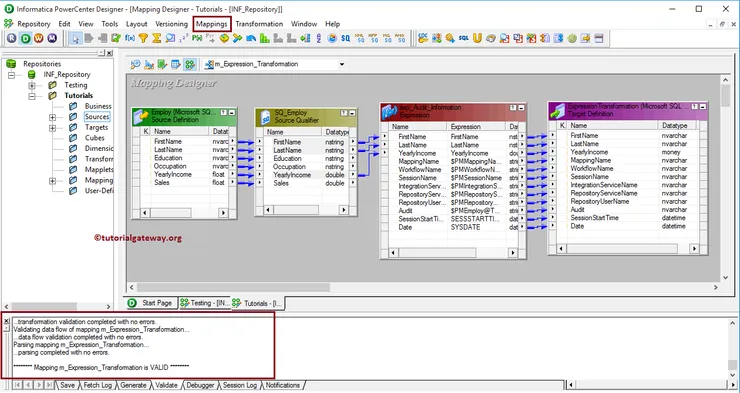Pick the SQL transformation toolbar icon
Screen dimensions: 740x393
click(x=463, y=38)
